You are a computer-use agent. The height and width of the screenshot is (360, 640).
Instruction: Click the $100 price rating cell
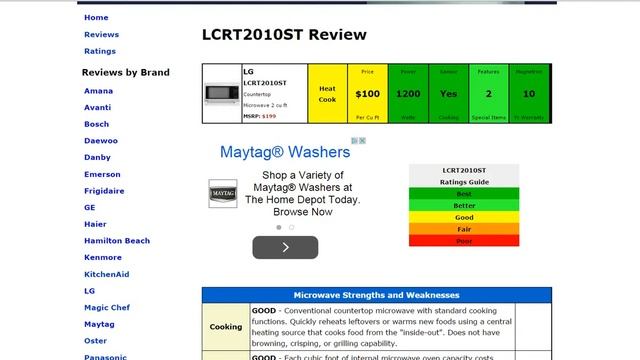point(367,93)
